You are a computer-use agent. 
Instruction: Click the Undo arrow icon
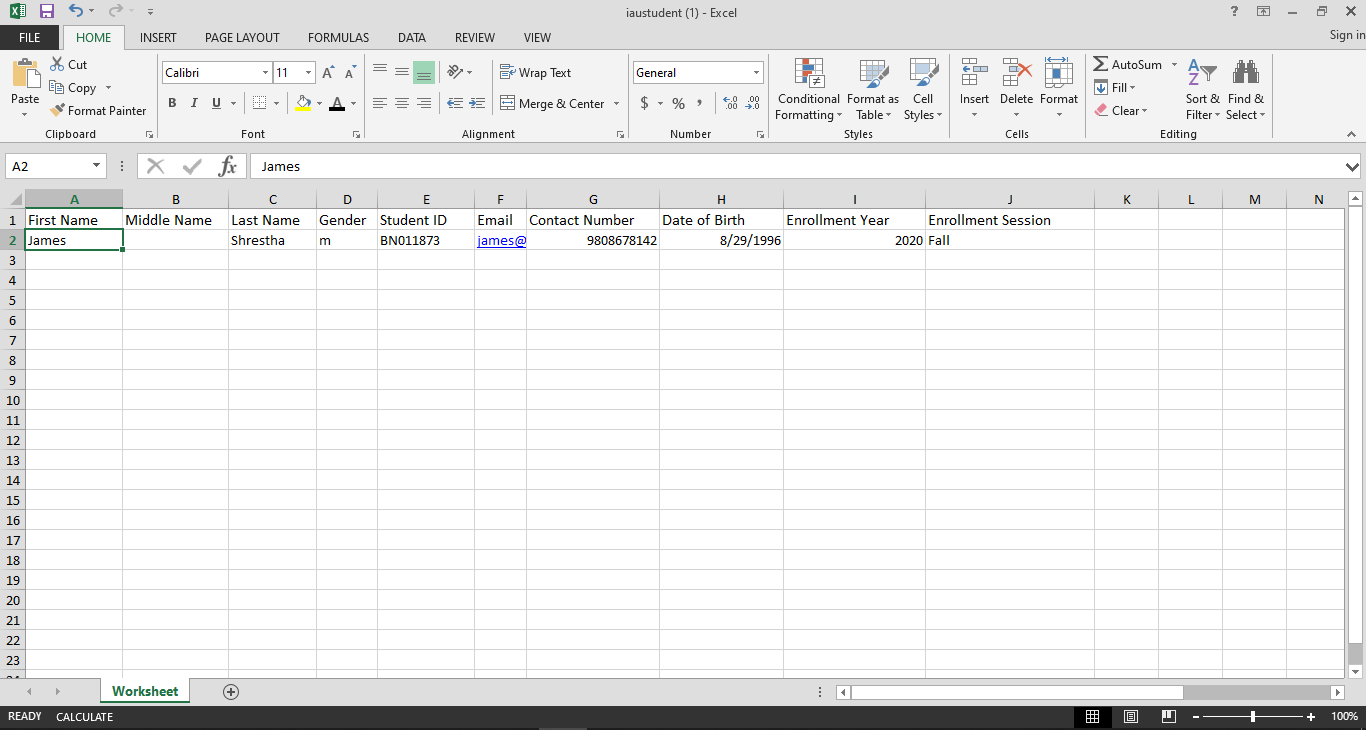point(76,11)
